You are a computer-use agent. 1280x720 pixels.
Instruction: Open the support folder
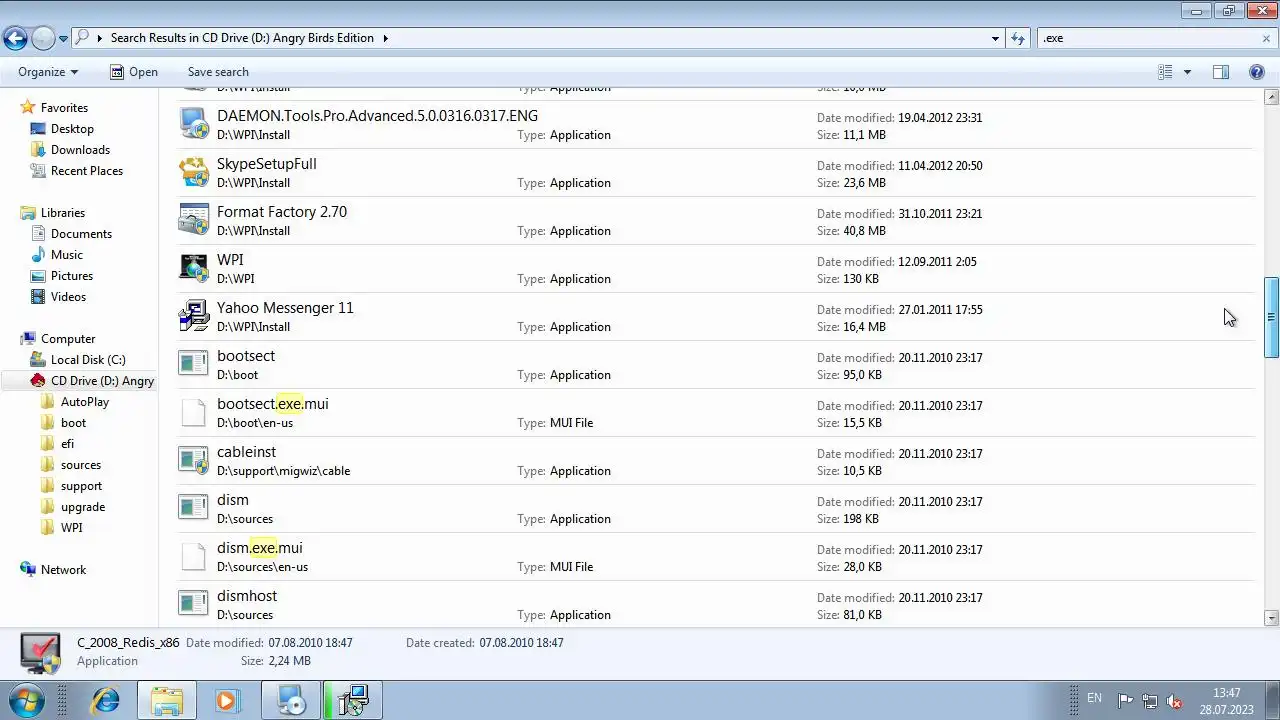click(81, 486)
